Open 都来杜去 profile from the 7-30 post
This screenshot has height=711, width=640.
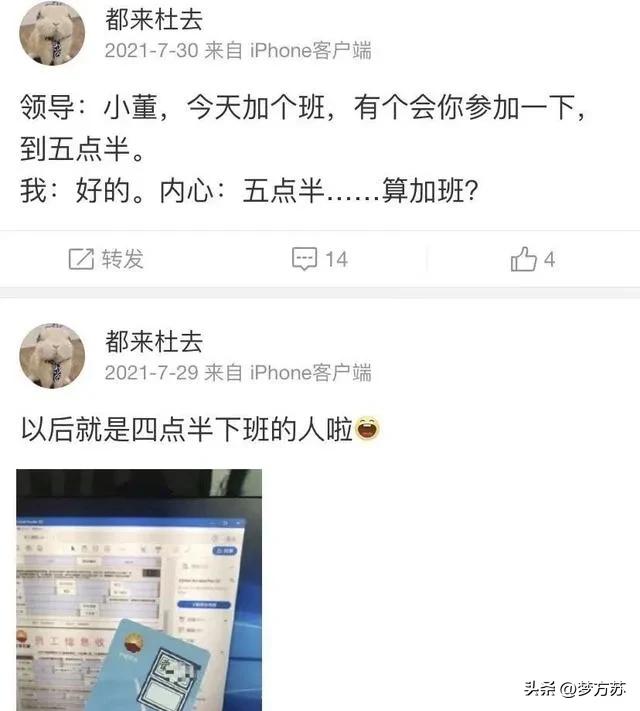coord(154,19)
